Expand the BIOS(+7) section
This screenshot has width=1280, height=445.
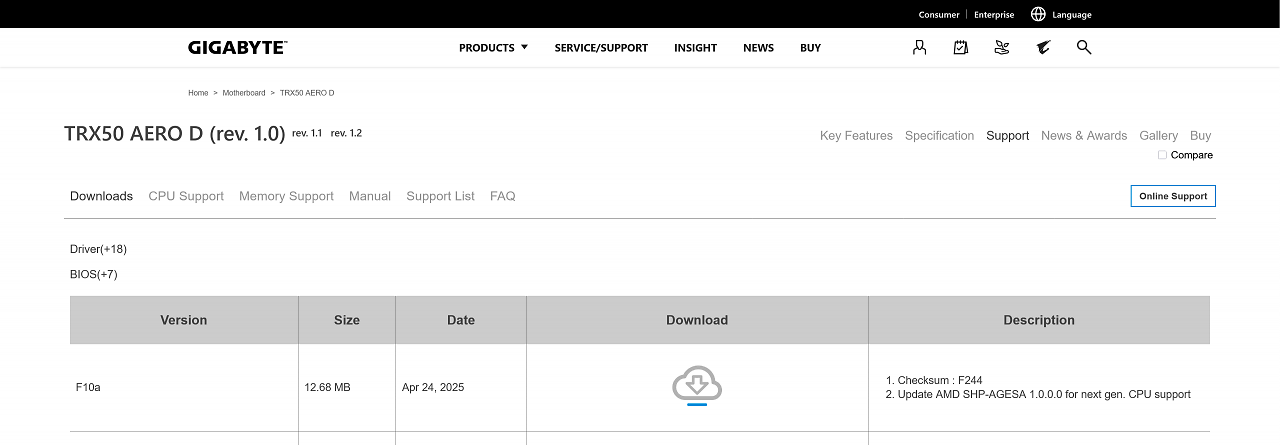point(94,274)
